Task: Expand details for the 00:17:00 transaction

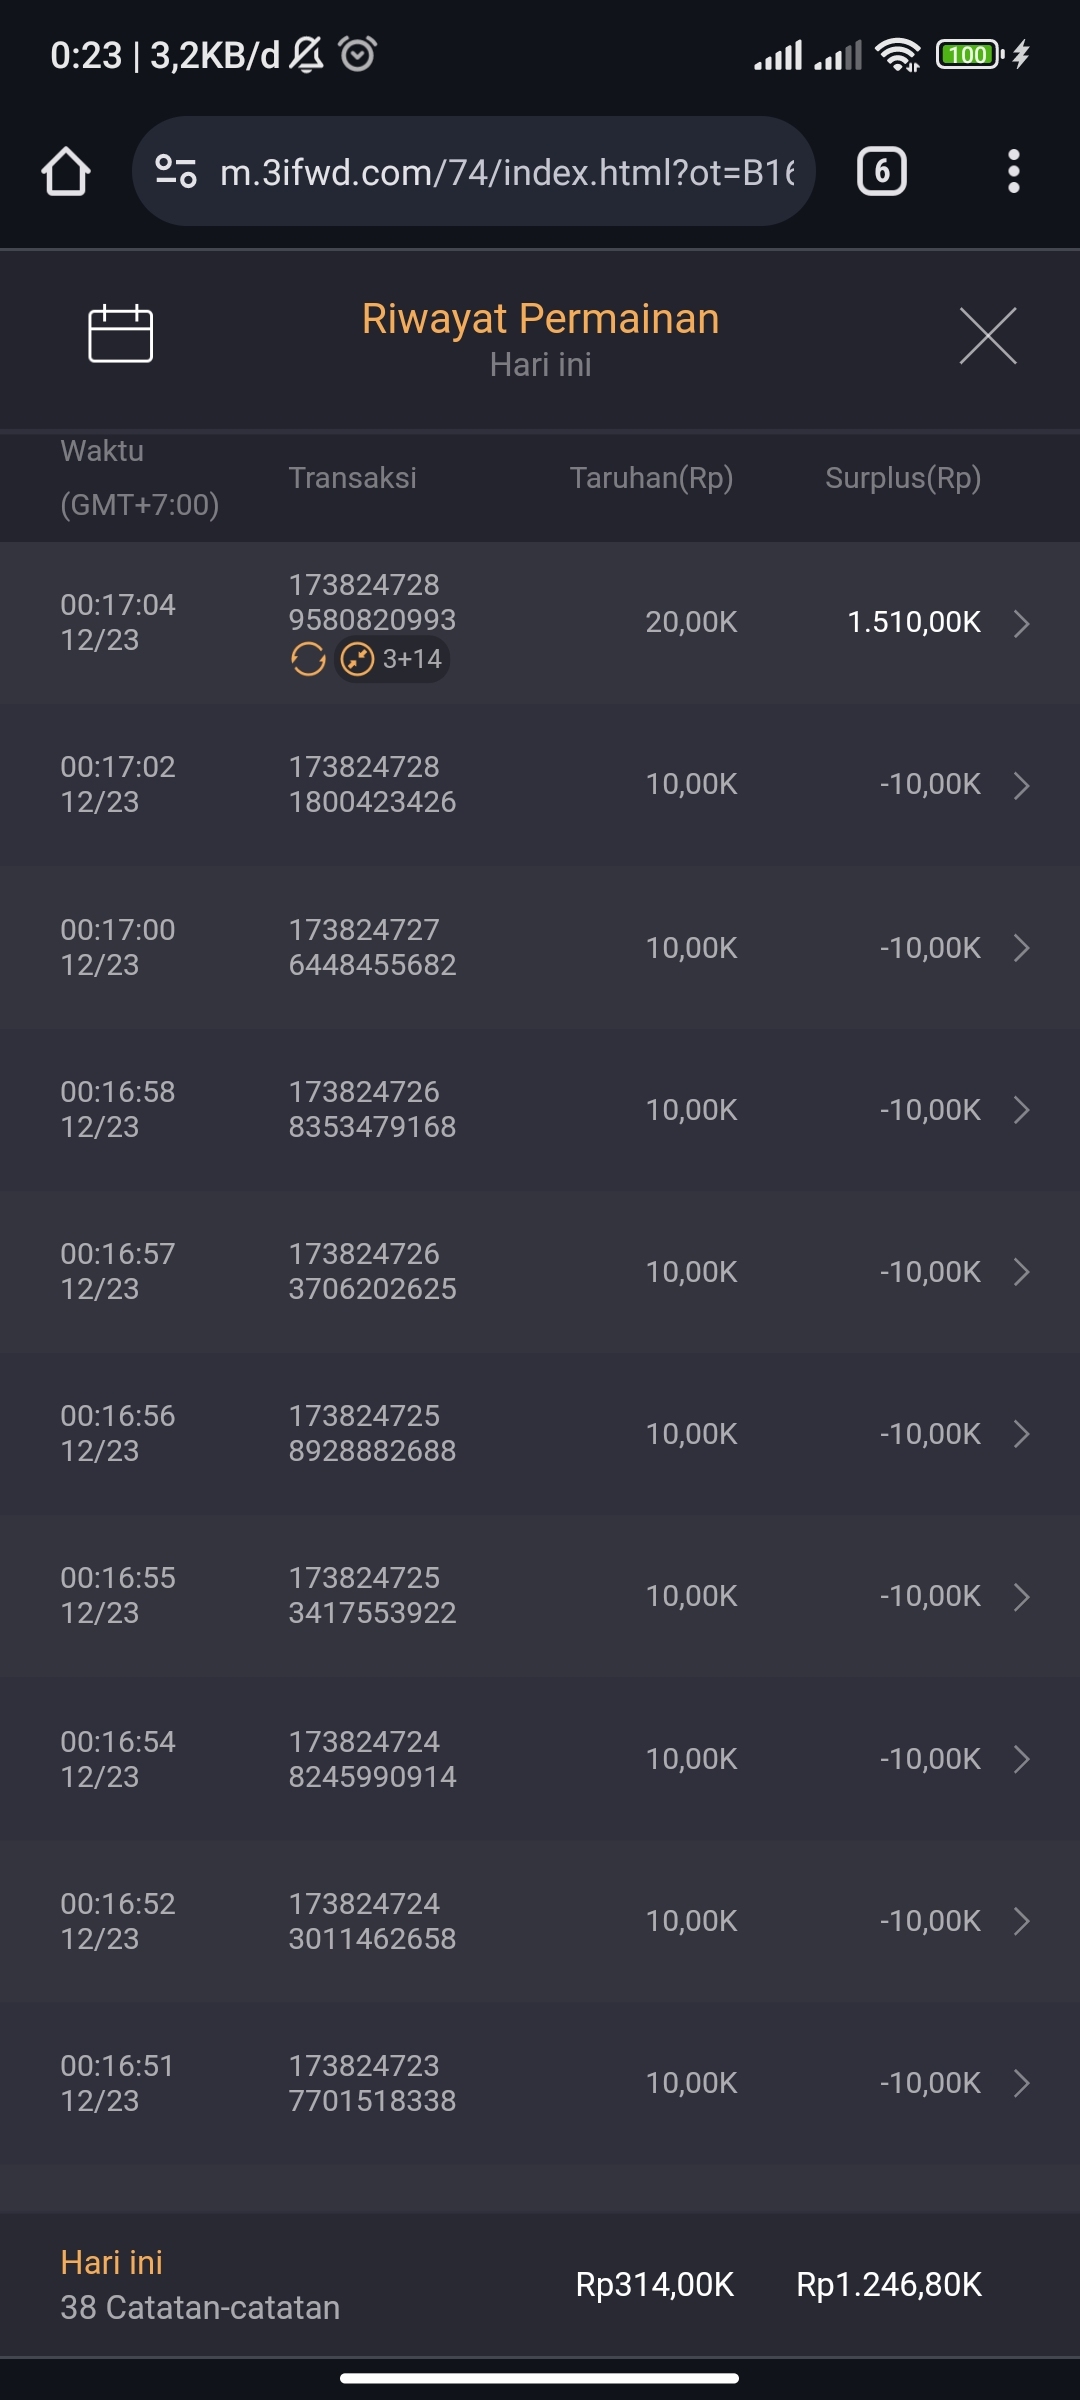Action: click(x=1021, y=948)
